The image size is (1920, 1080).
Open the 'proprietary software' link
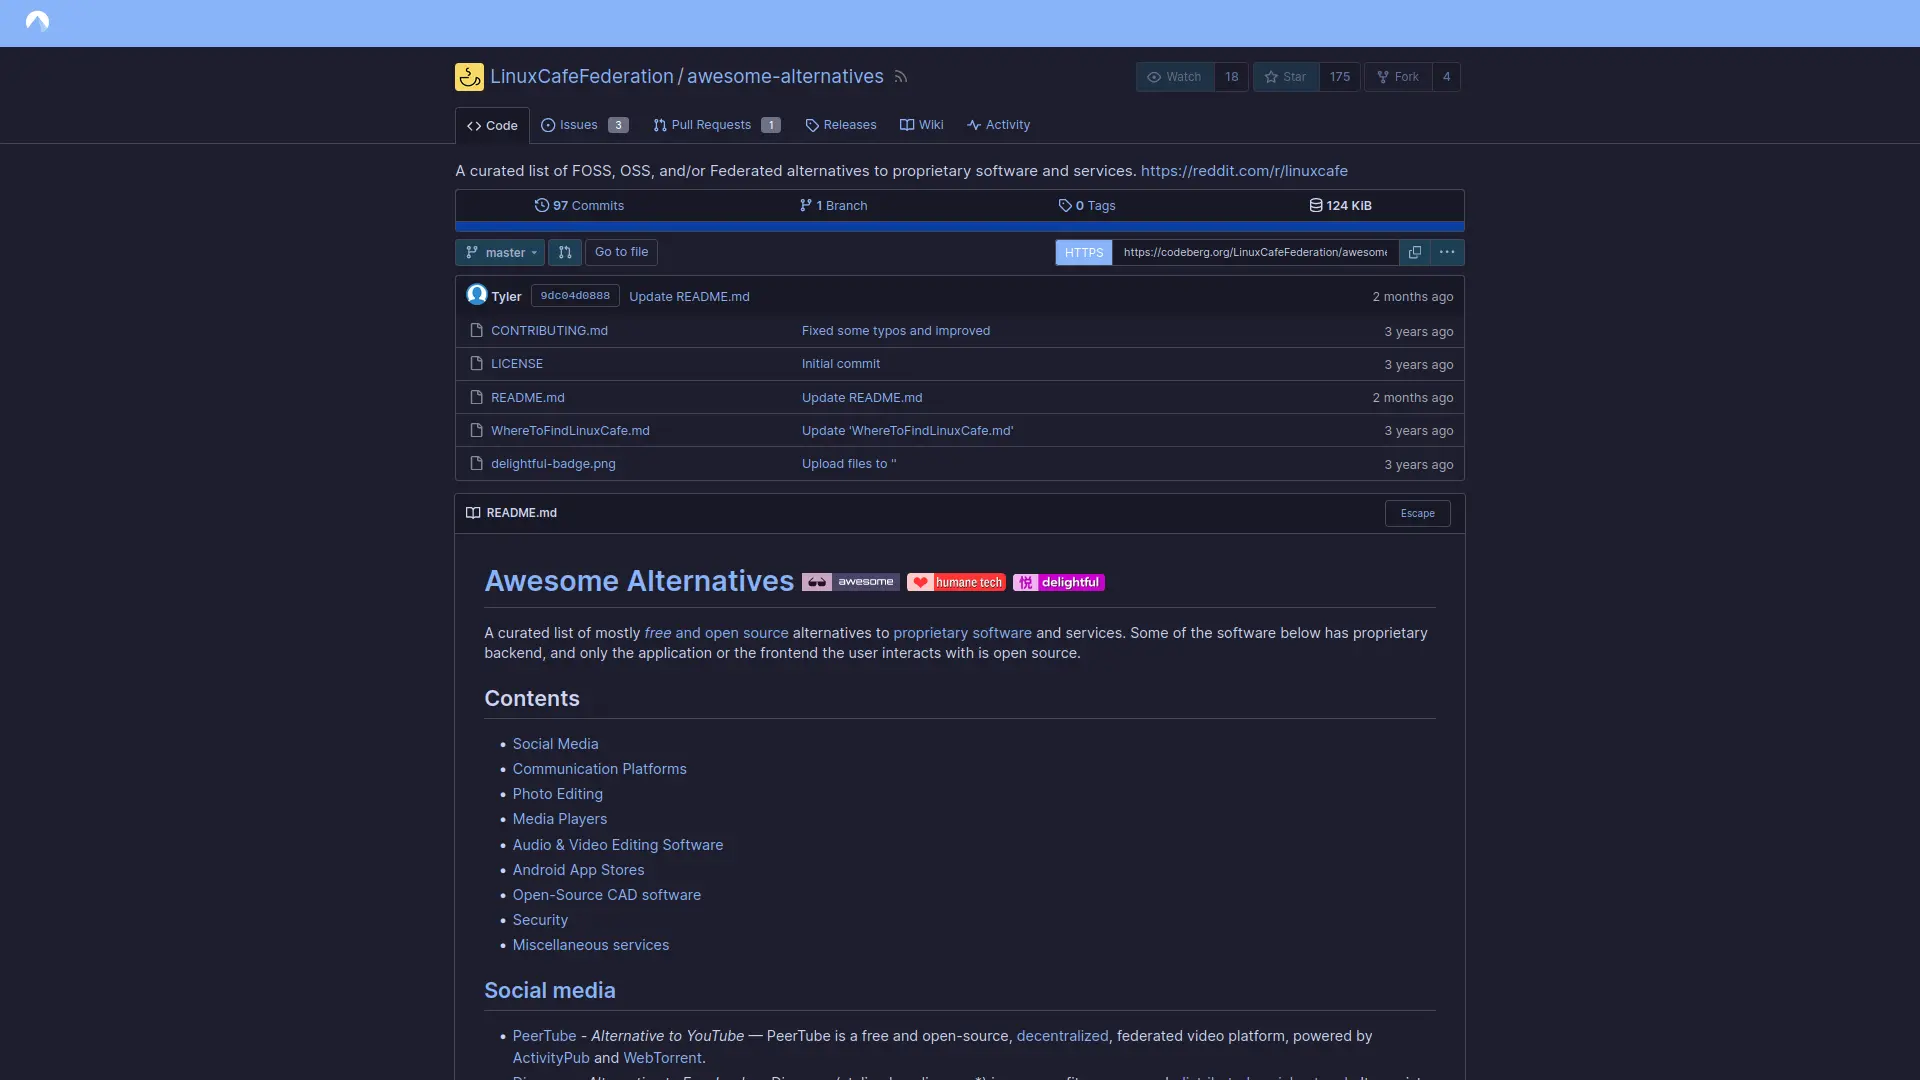tap(962, 633)
